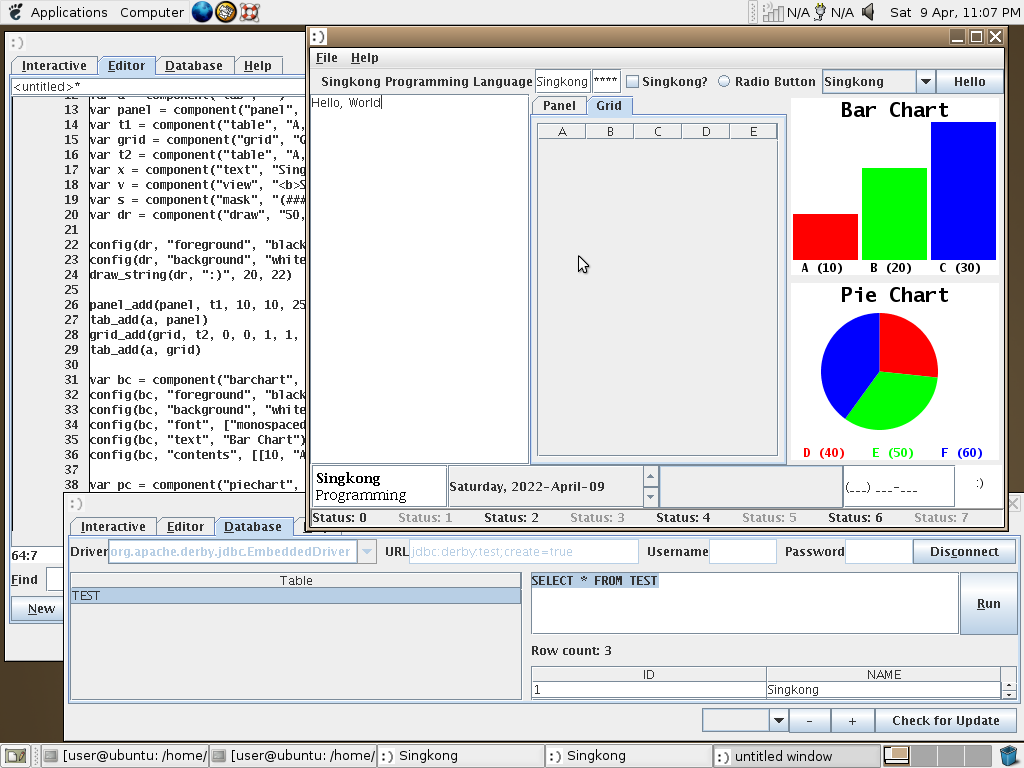Click the mail/browser icon beside Firefox
The width and height of the screenshot is (1024, 768).
click(226, 12)
